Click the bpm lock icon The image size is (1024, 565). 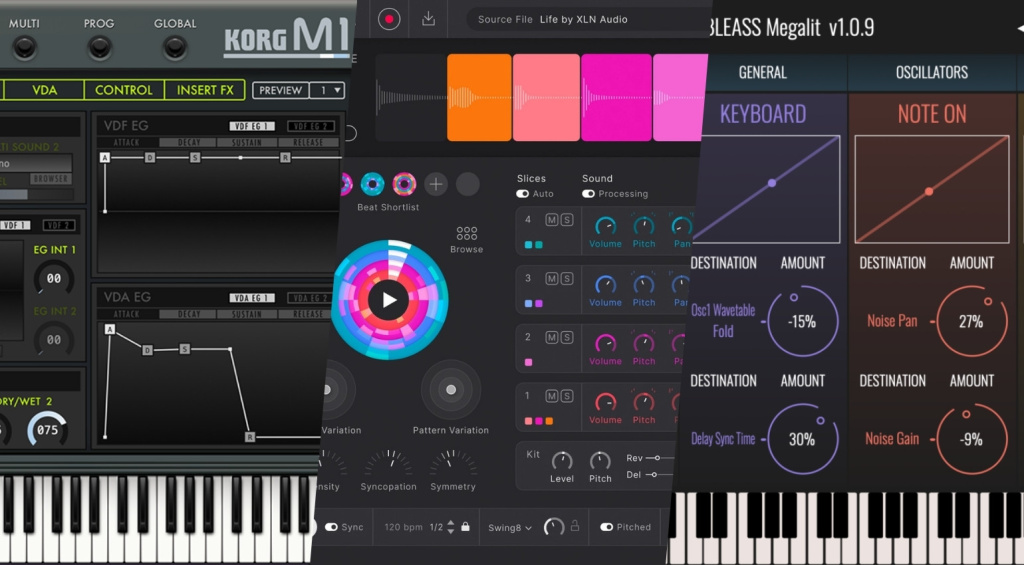coord(465,527)
